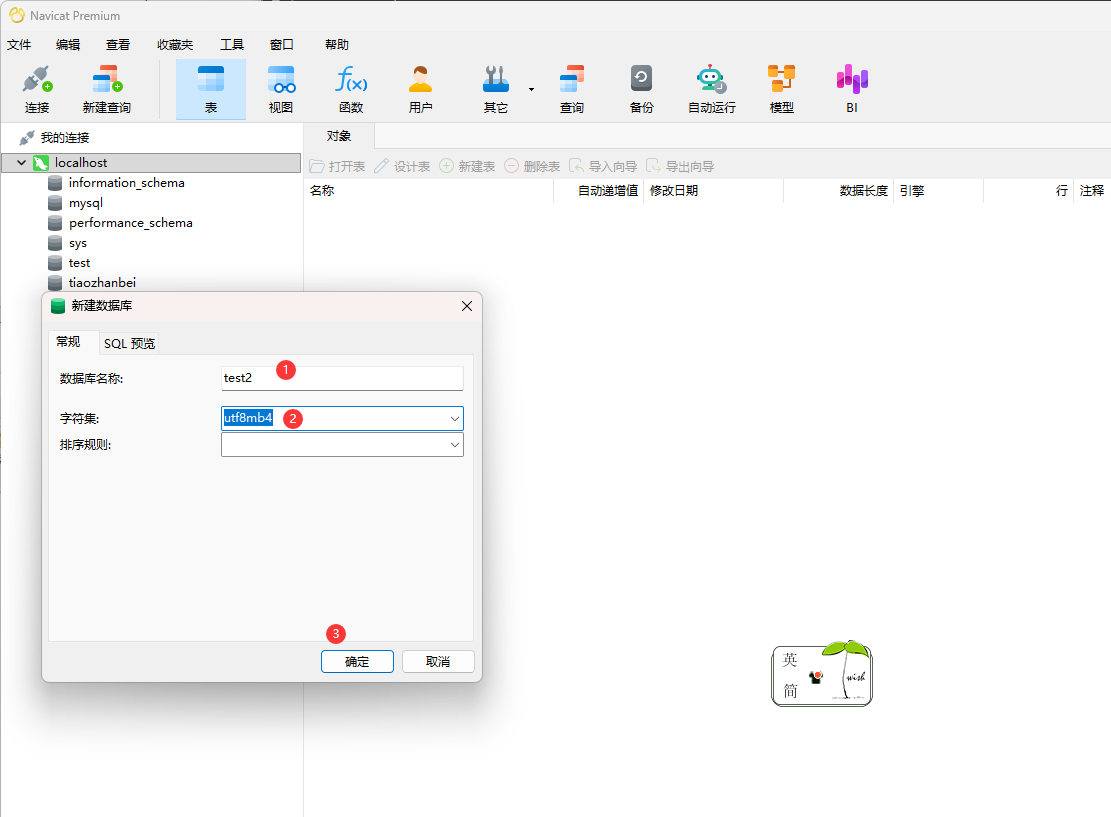1111x817 pixels.
Task: Open the 收藏夹 (Favorites) menu
Action: click(175, 45)
